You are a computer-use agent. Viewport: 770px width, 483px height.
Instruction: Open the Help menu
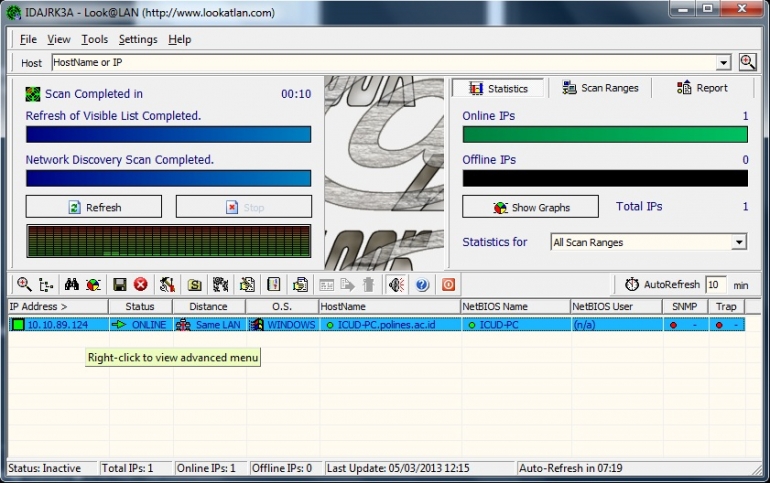(179, 39)
